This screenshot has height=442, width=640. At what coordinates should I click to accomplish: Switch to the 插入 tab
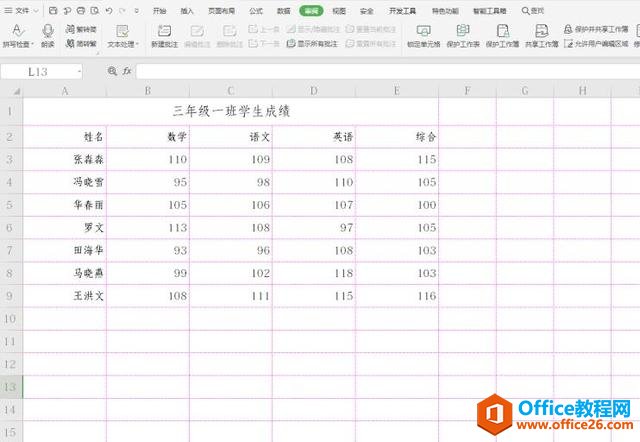pyautogui.click(x=187, y=11)
